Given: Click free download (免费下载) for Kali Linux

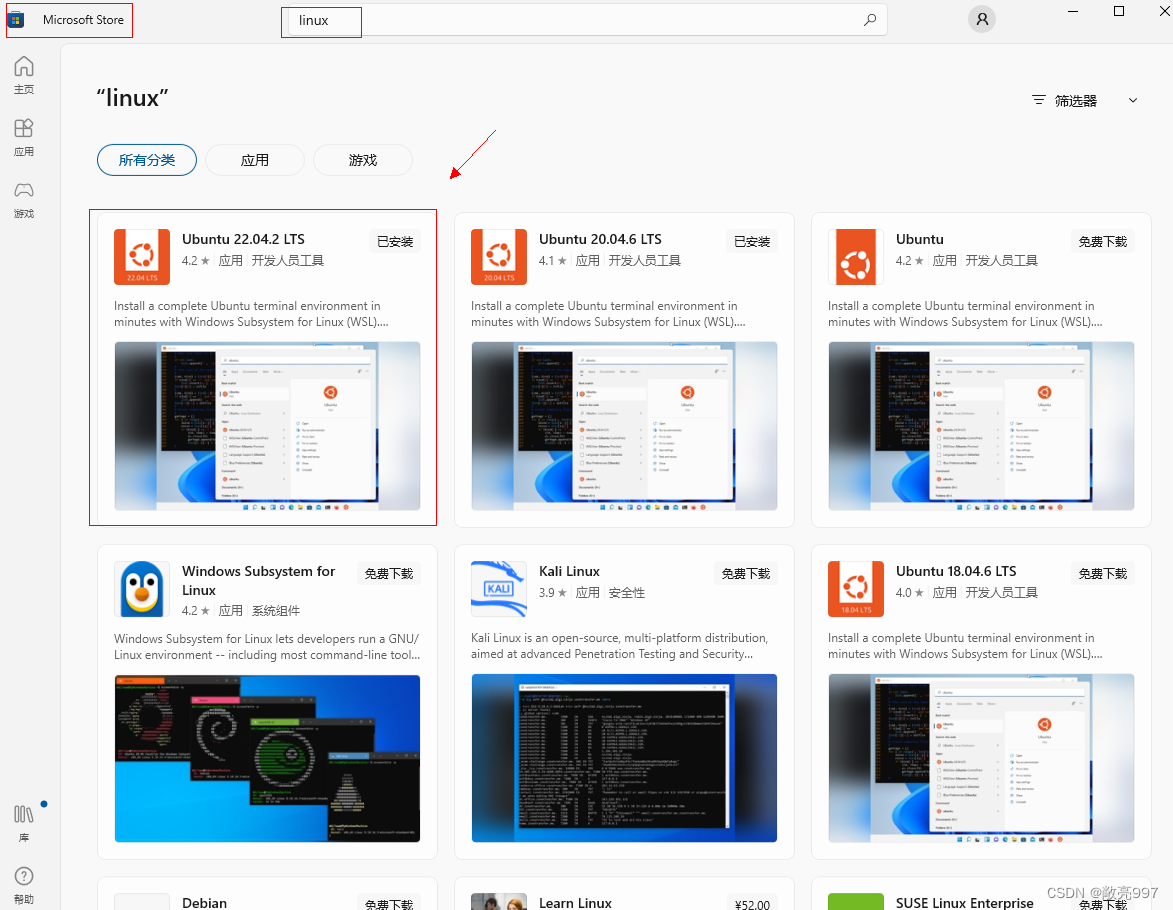Looking at the screenshot, I should (x=746, y=574).
